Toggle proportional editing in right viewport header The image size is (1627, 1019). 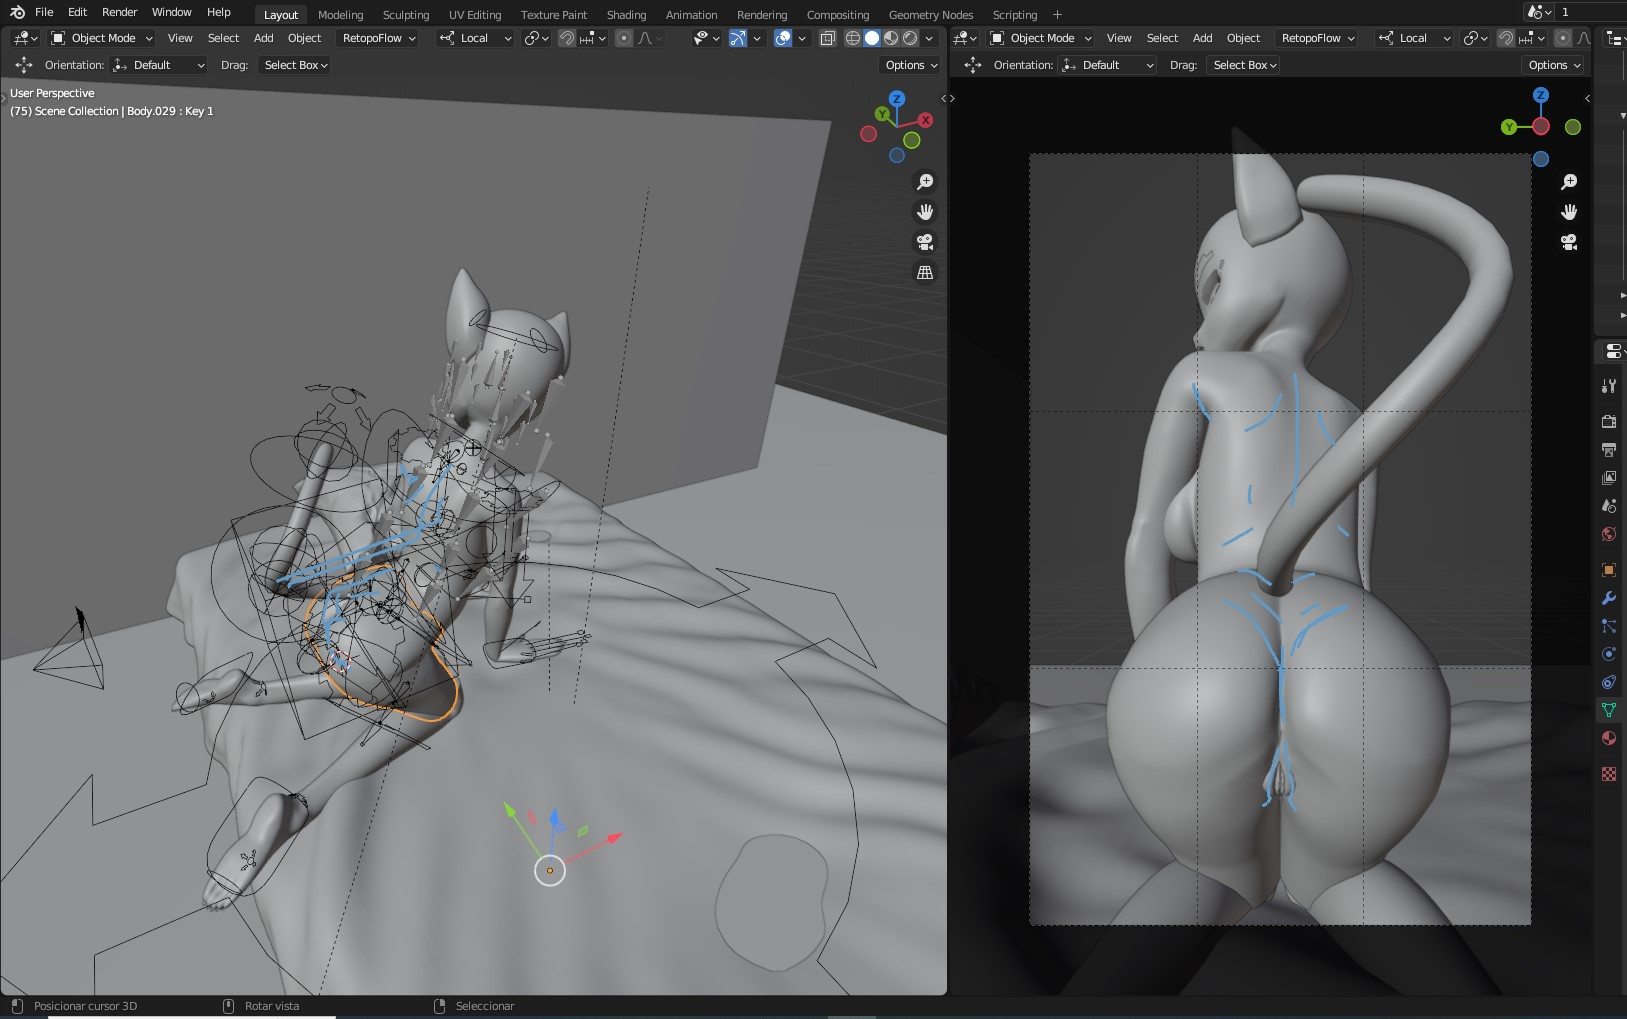click(1563, 38)
